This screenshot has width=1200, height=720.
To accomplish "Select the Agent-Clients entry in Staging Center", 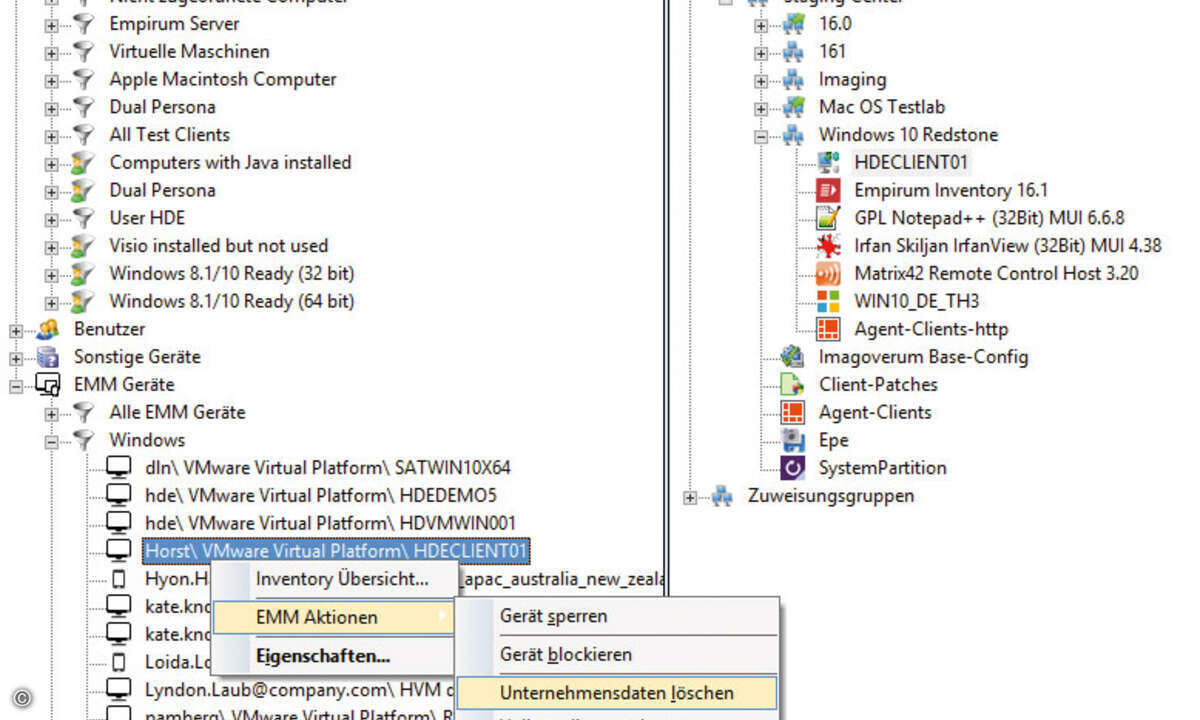I will pos(875,412).
